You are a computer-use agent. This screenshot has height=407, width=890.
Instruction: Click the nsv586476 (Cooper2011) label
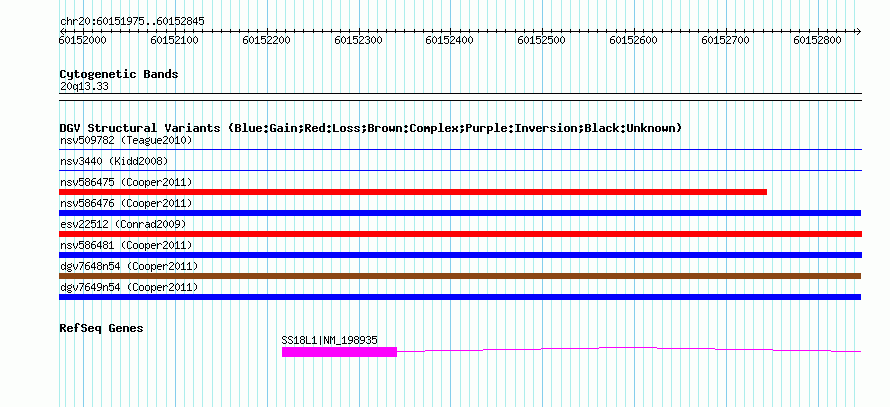pos(126,203)
